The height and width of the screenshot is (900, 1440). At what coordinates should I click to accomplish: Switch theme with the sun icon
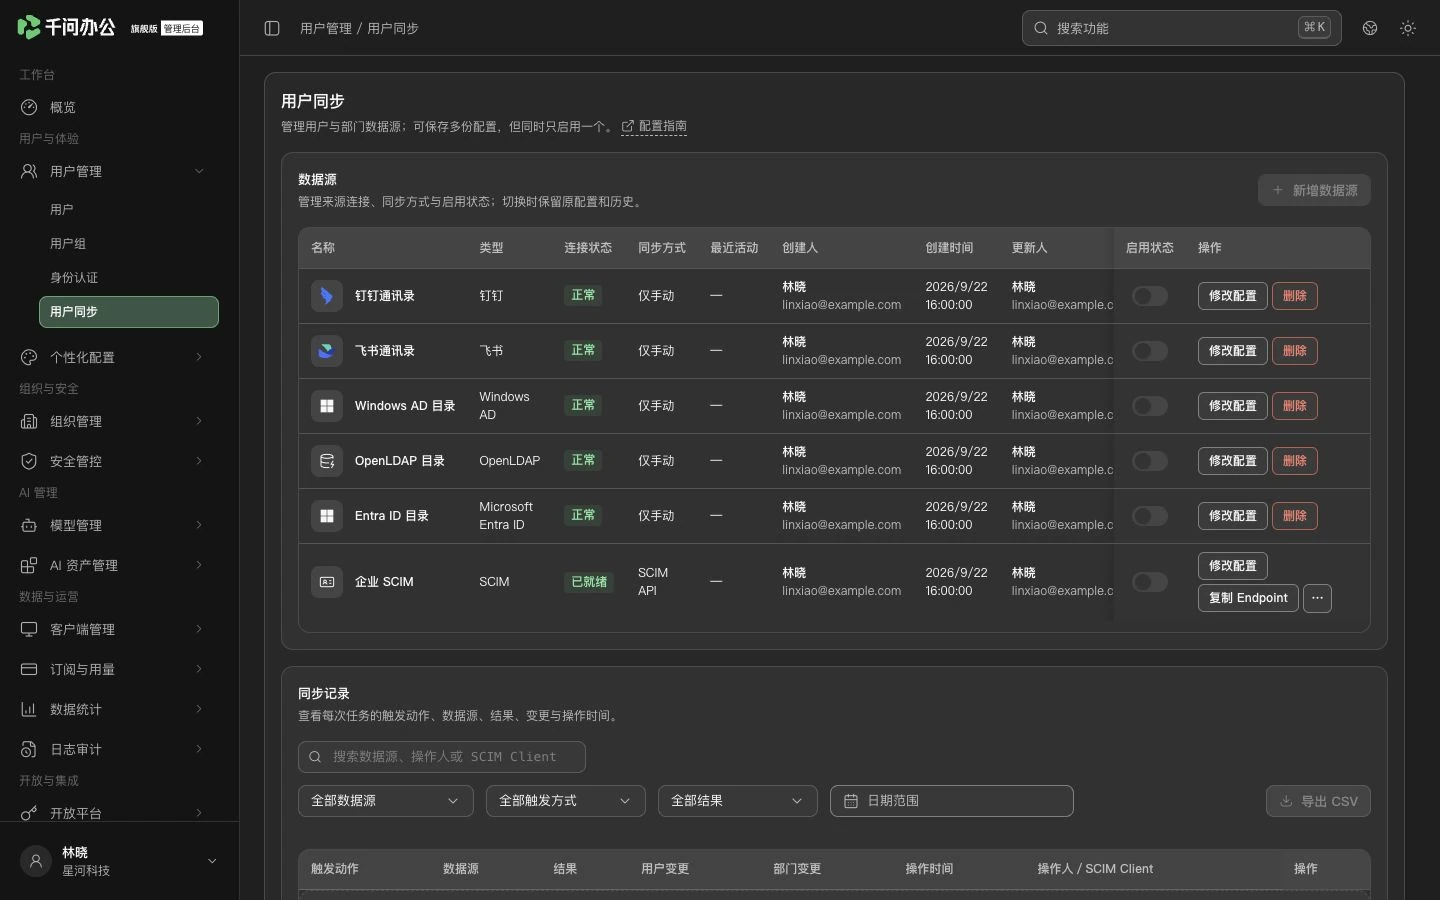point(1408,28)
